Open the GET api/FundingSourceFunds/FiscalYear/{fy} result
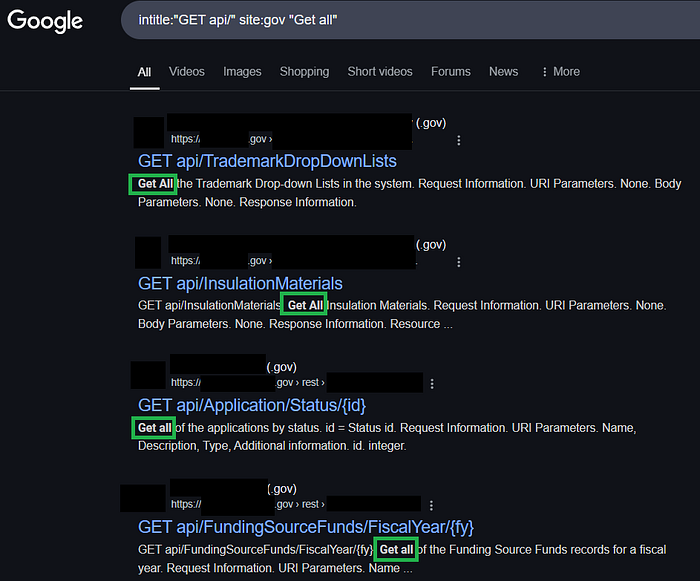The image size is (700, 581). pos(306,527)
